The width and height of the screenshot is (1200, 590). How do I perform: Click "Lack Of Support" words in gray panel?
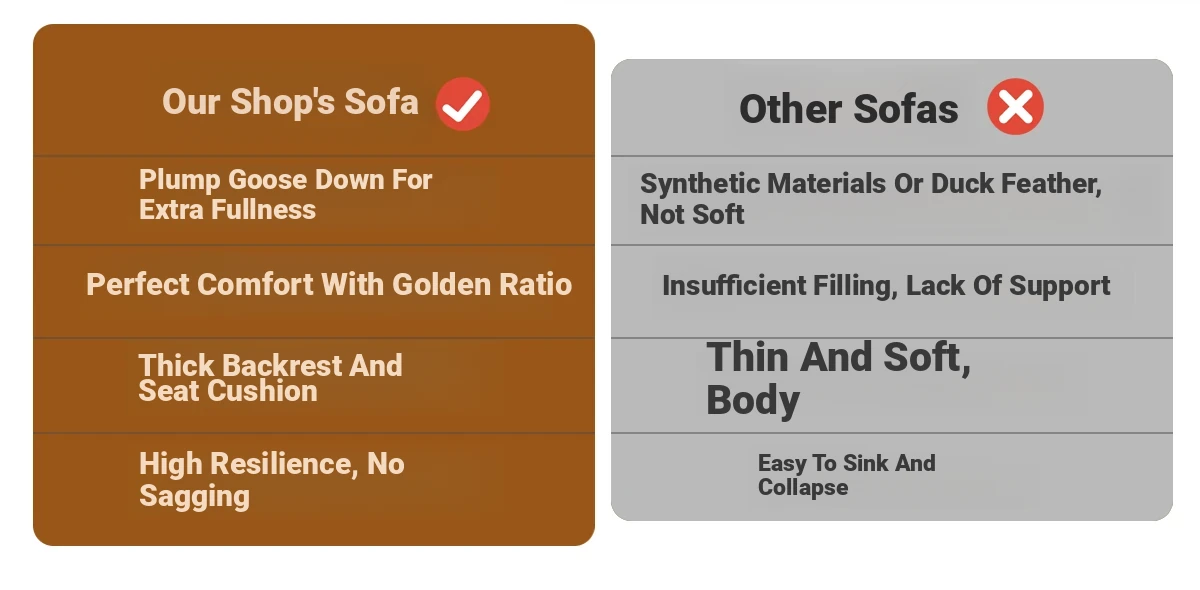(1008, 285)
